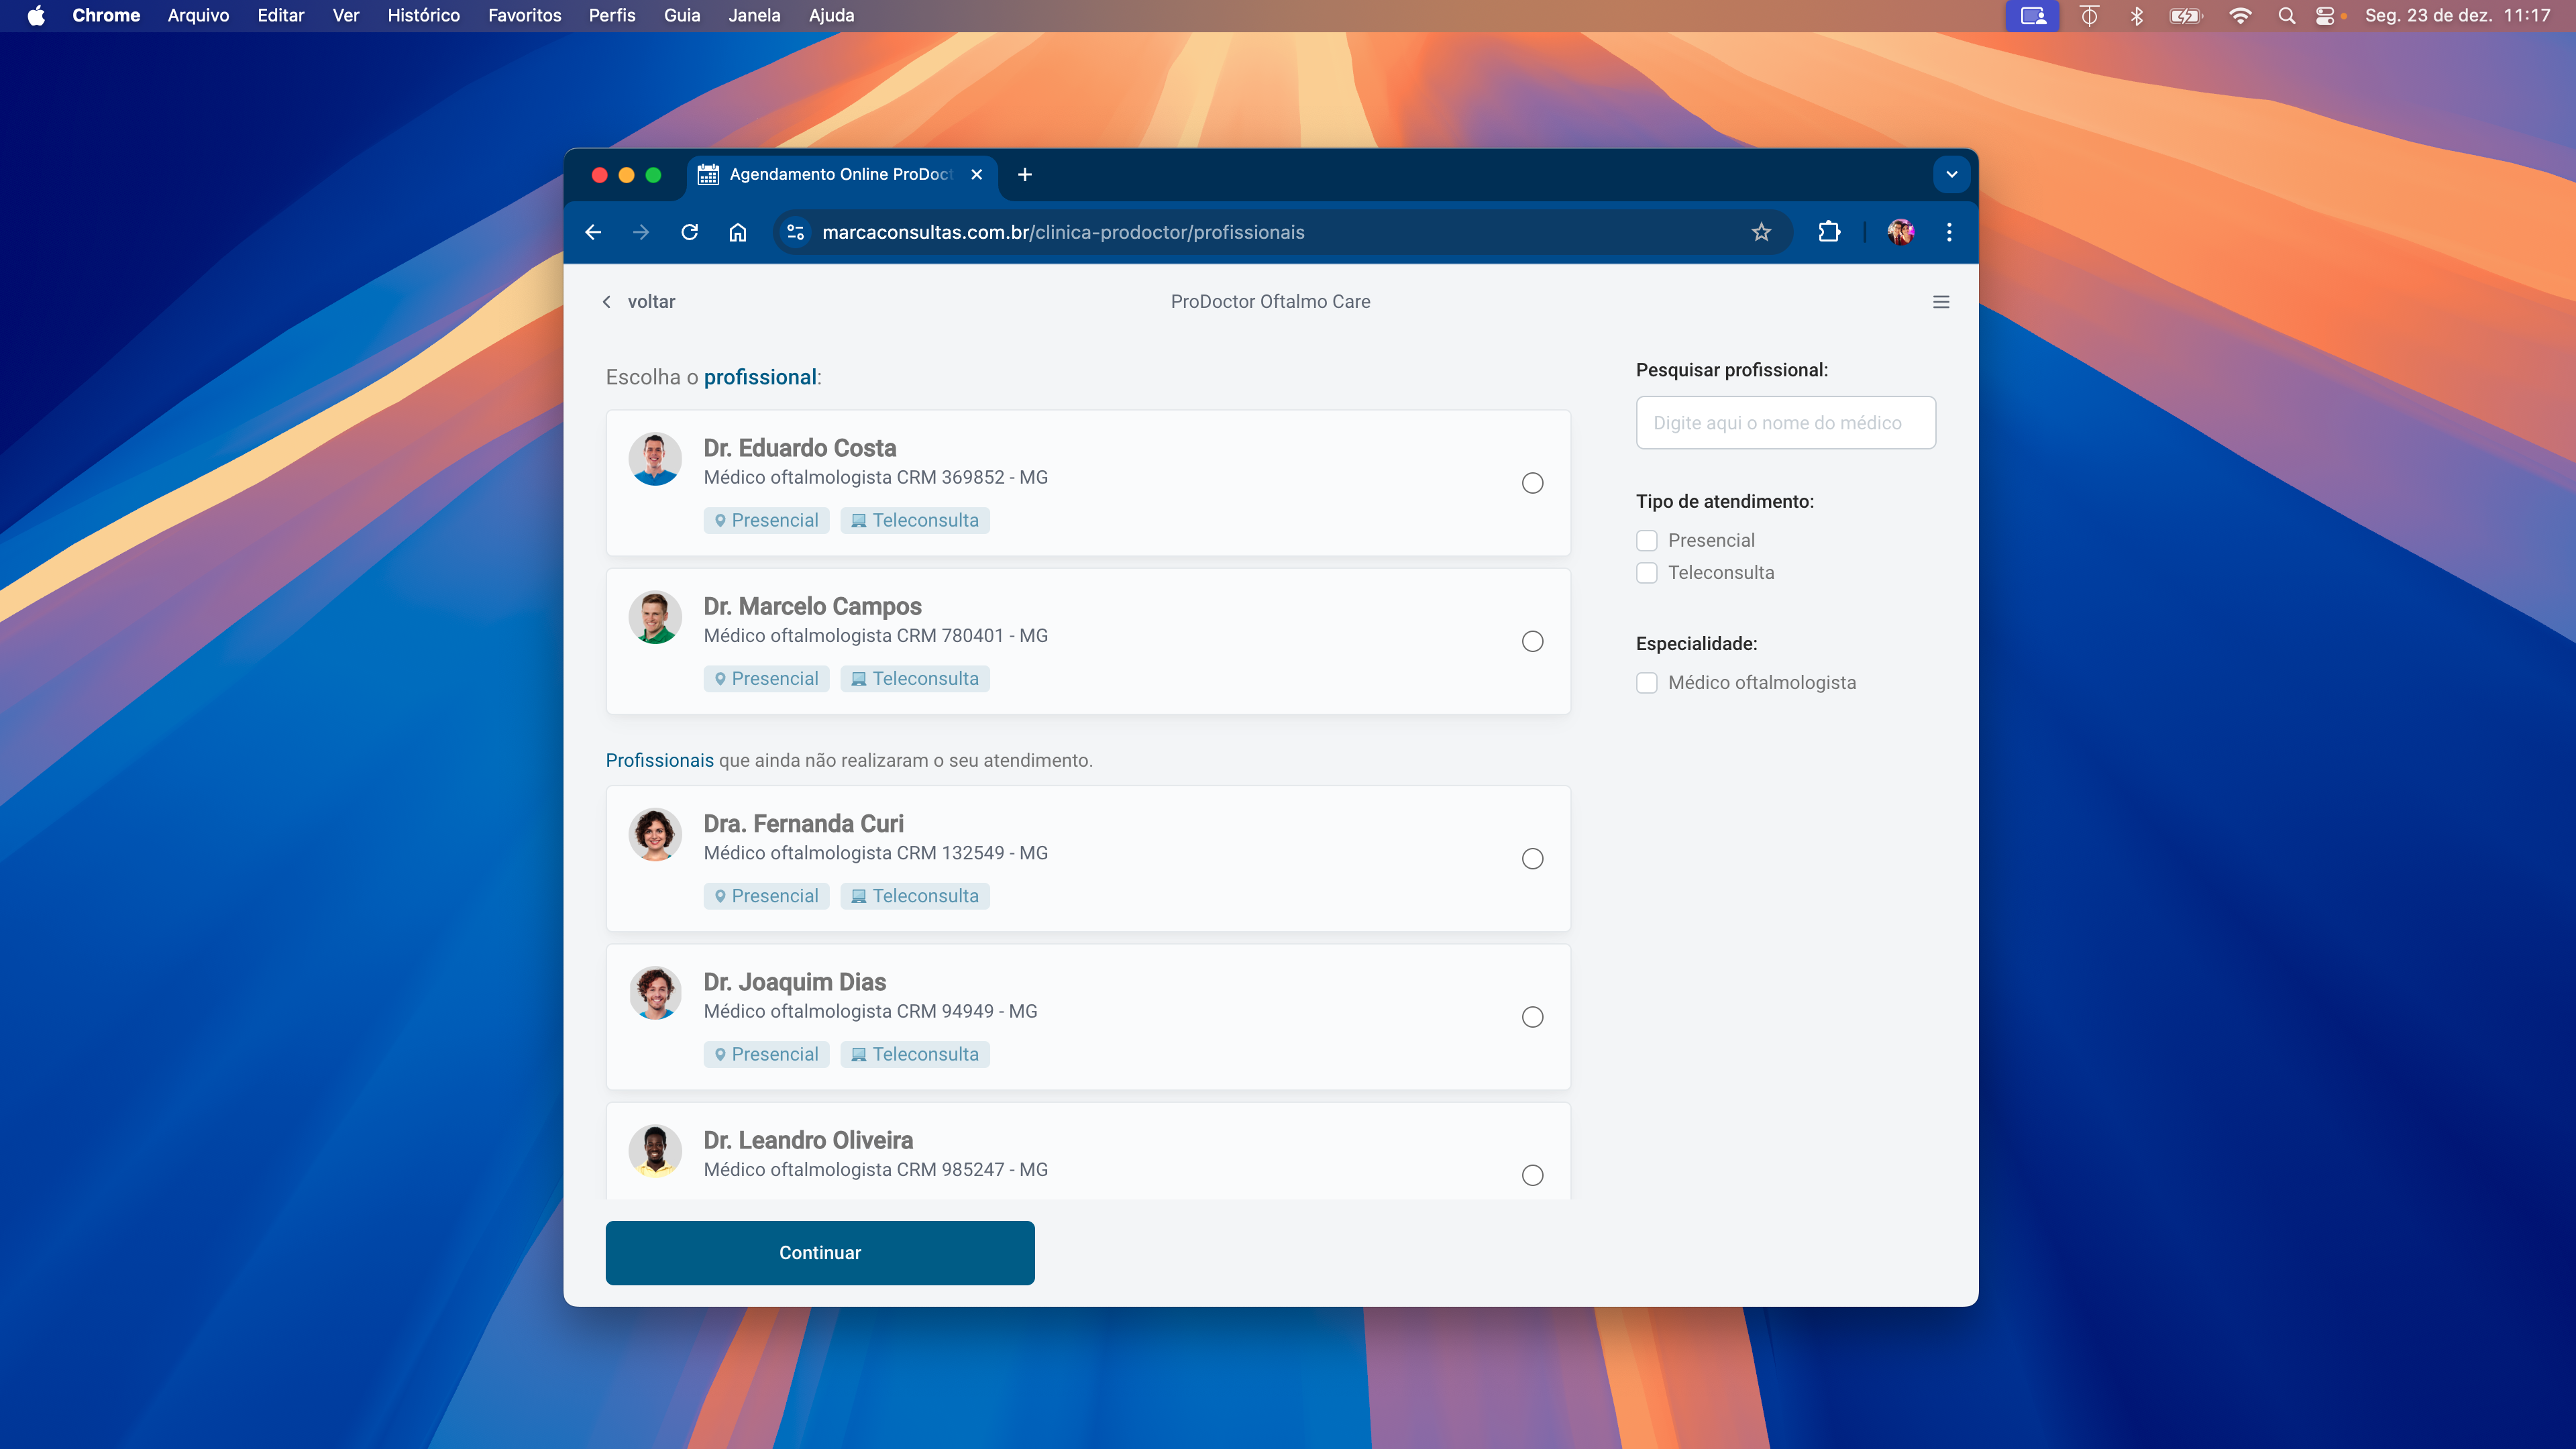This screenshot has height=1449, width=2576.
Task: Click the address bar URL
Action: pyautogui.click(x=1063, y=232)
